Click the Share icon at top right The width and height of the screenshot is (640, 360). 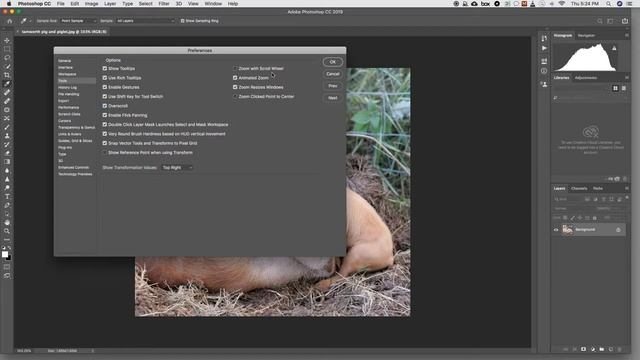point(625,21)
